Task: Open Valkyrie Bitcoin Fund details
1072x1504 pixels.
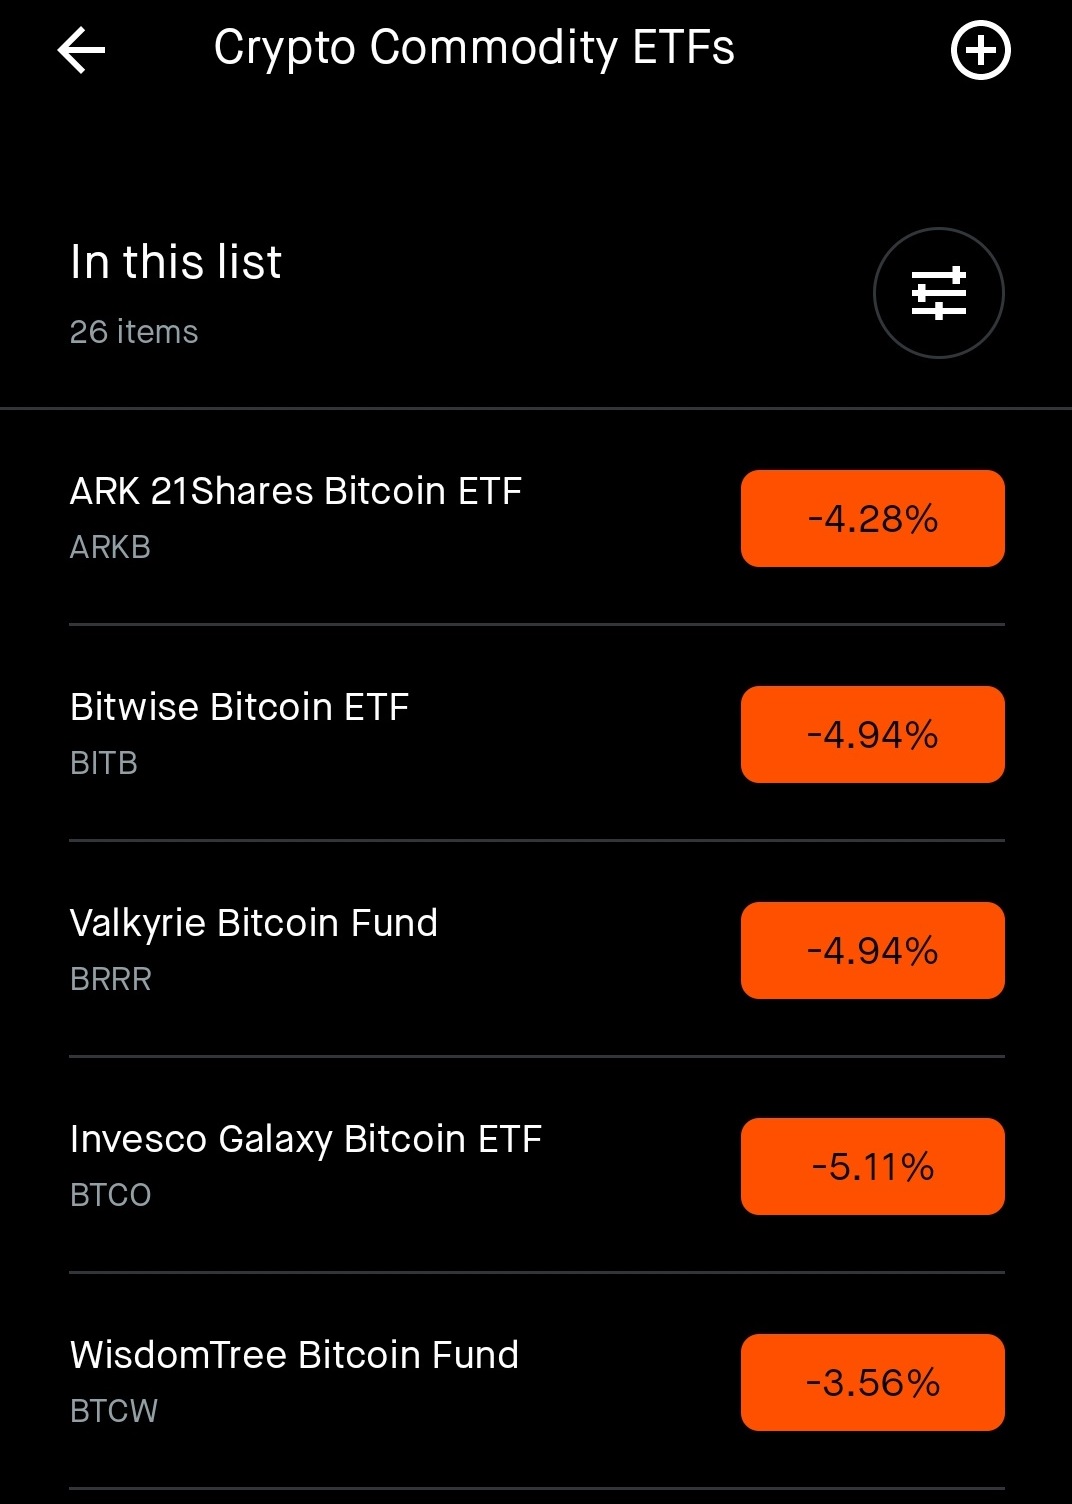Action: pyautogui.click(x=536, y=950)
